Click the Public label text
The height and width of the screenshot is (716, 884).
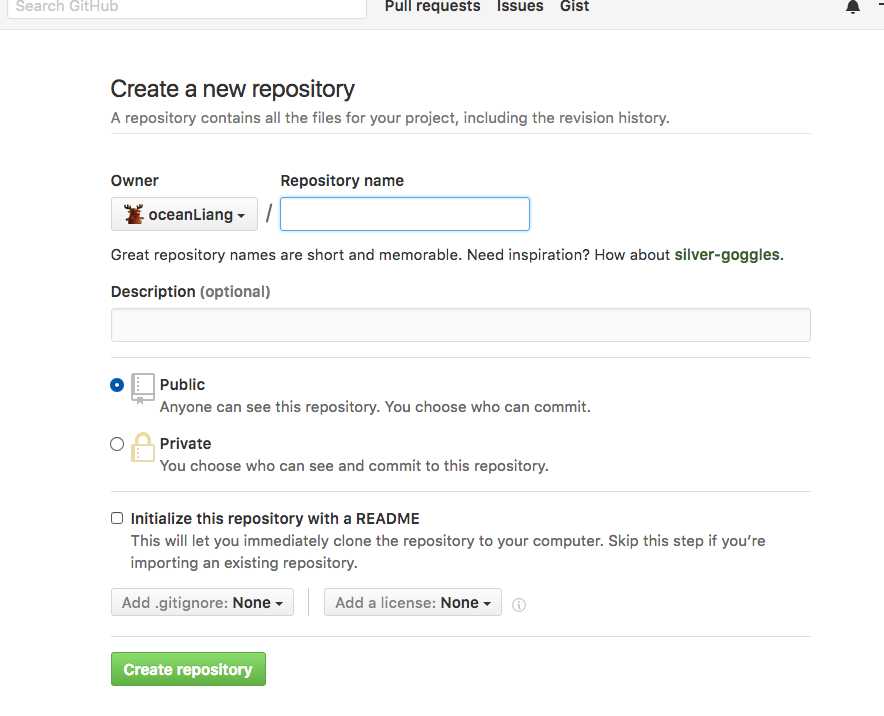(x=182, y=384)
